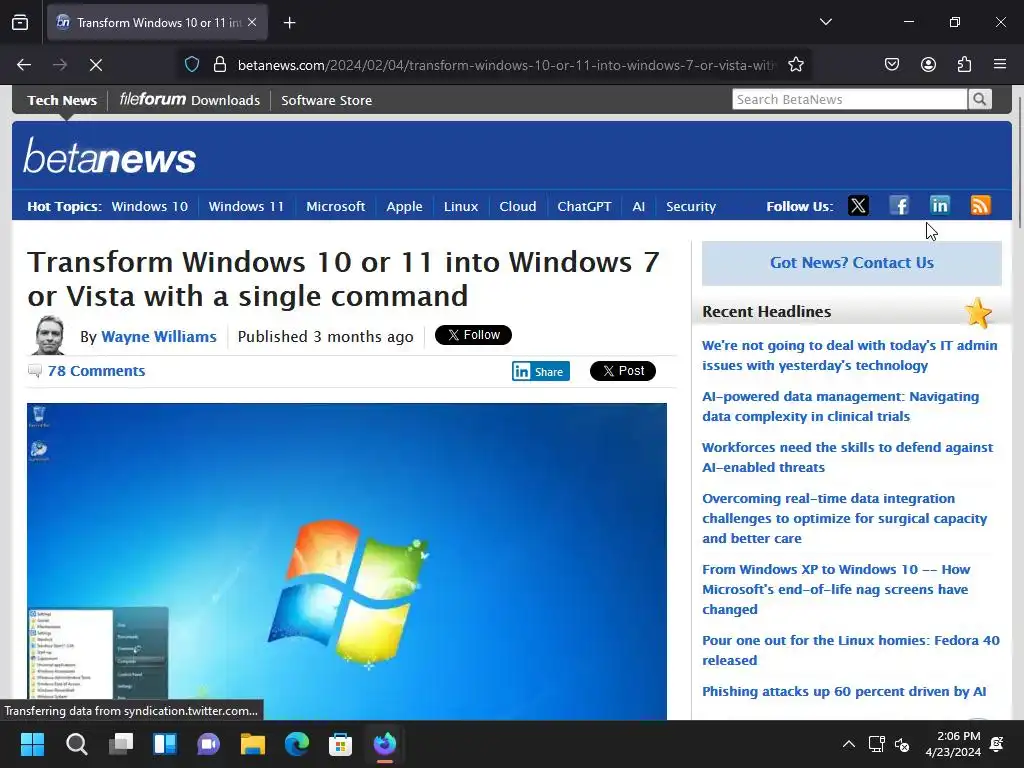
Task: Open Windows 11 hot topic
Action: pos(246,206)
